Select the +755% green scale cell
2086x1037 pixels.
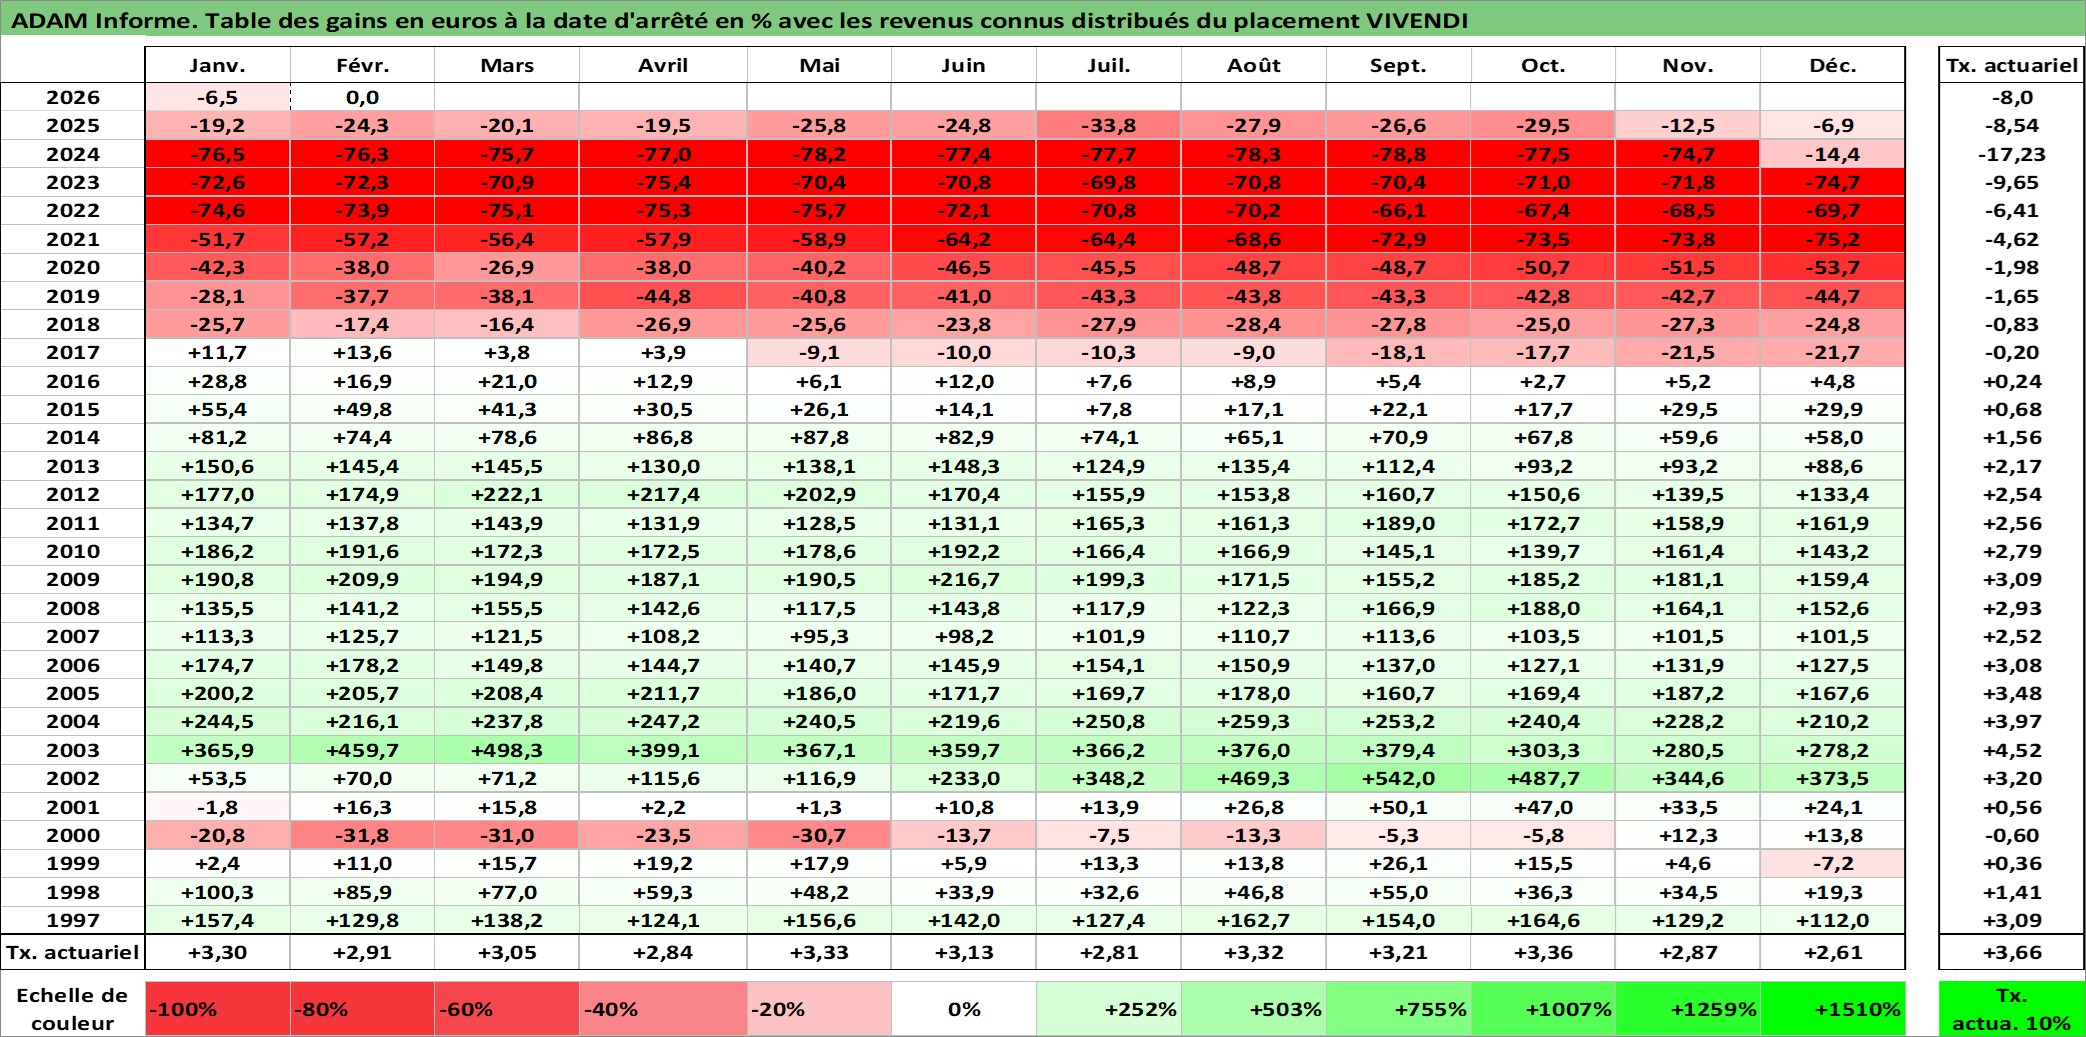1399,1009
